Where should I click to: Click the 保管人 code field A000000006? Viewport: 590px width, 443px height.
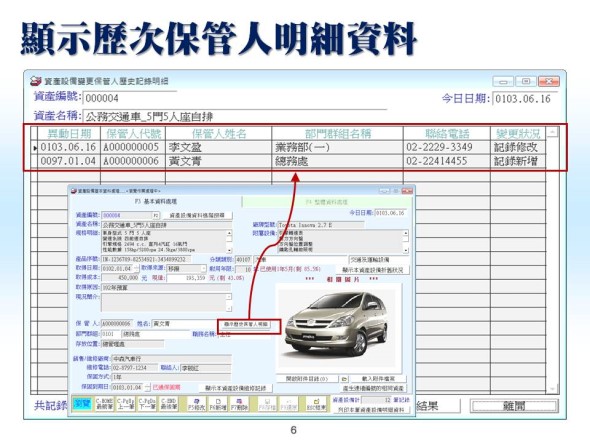[x=117, y=324]
